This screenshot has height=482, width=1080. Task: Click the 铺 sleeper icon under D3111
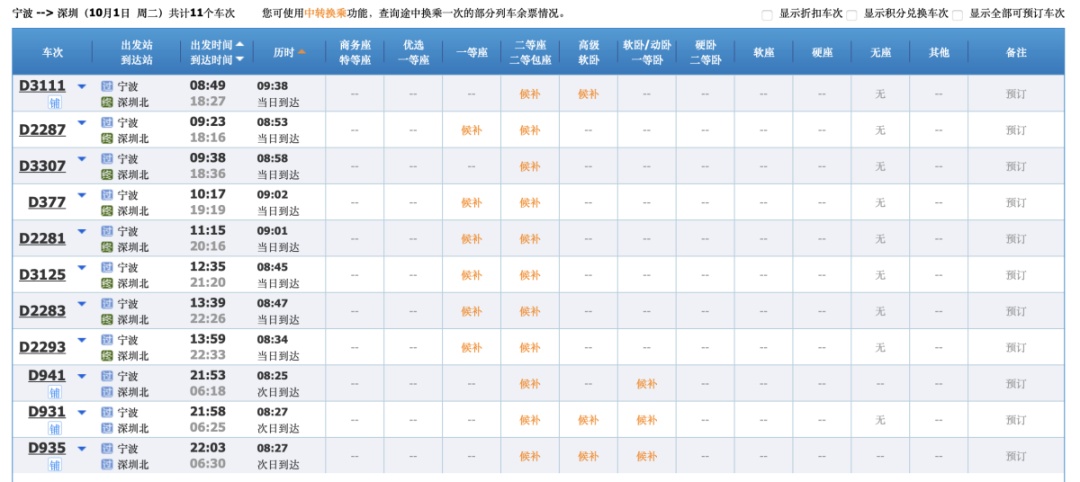click(x=54, y=104)
